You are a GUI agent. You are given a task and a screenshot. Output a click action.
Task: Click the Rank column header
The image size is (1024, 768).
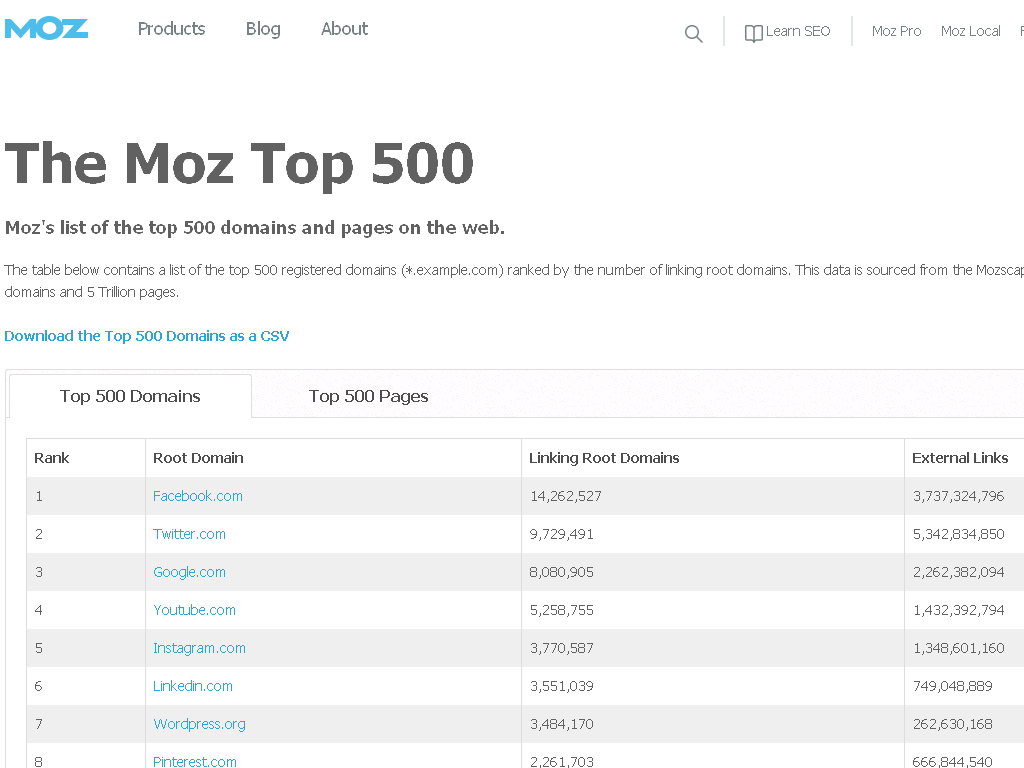[x=52, y=458]
